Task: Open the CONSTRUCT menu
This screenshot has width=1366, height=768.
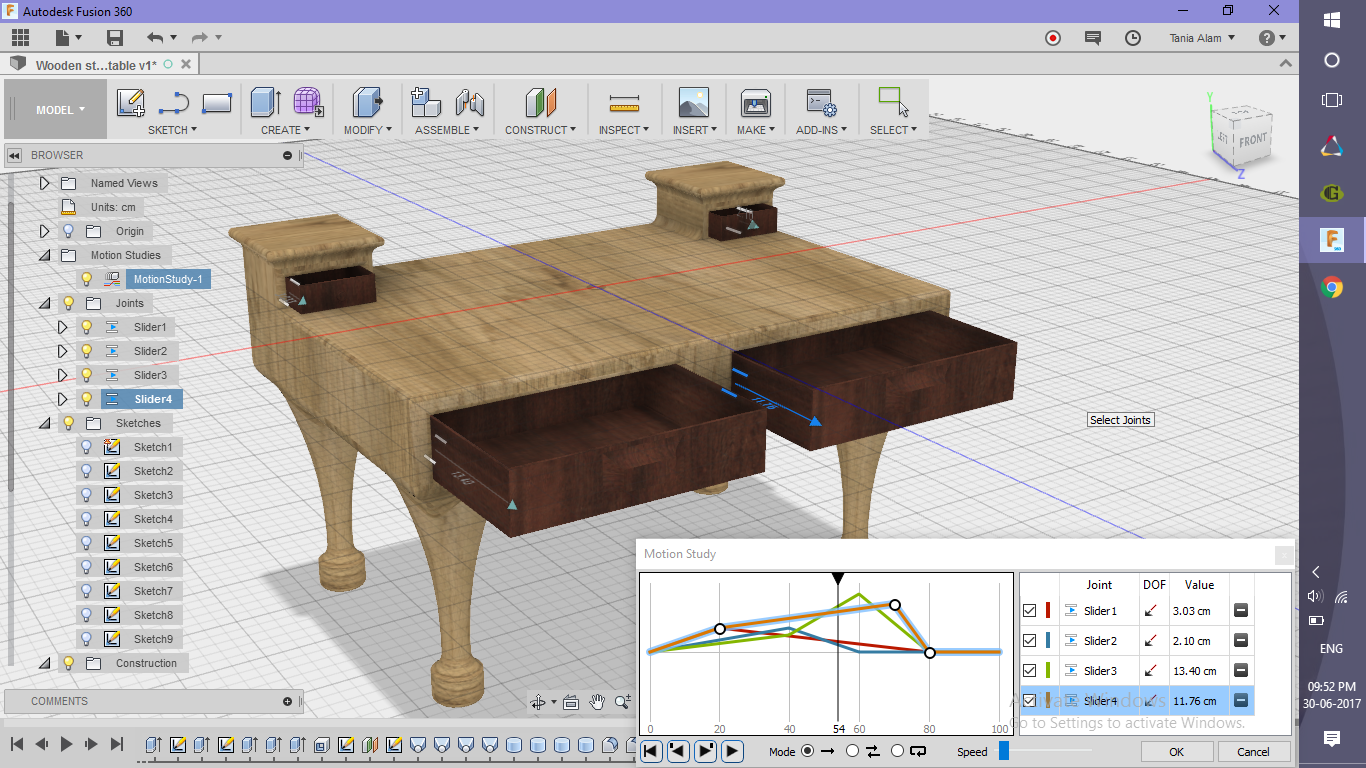Action: (x=540, y=130)
